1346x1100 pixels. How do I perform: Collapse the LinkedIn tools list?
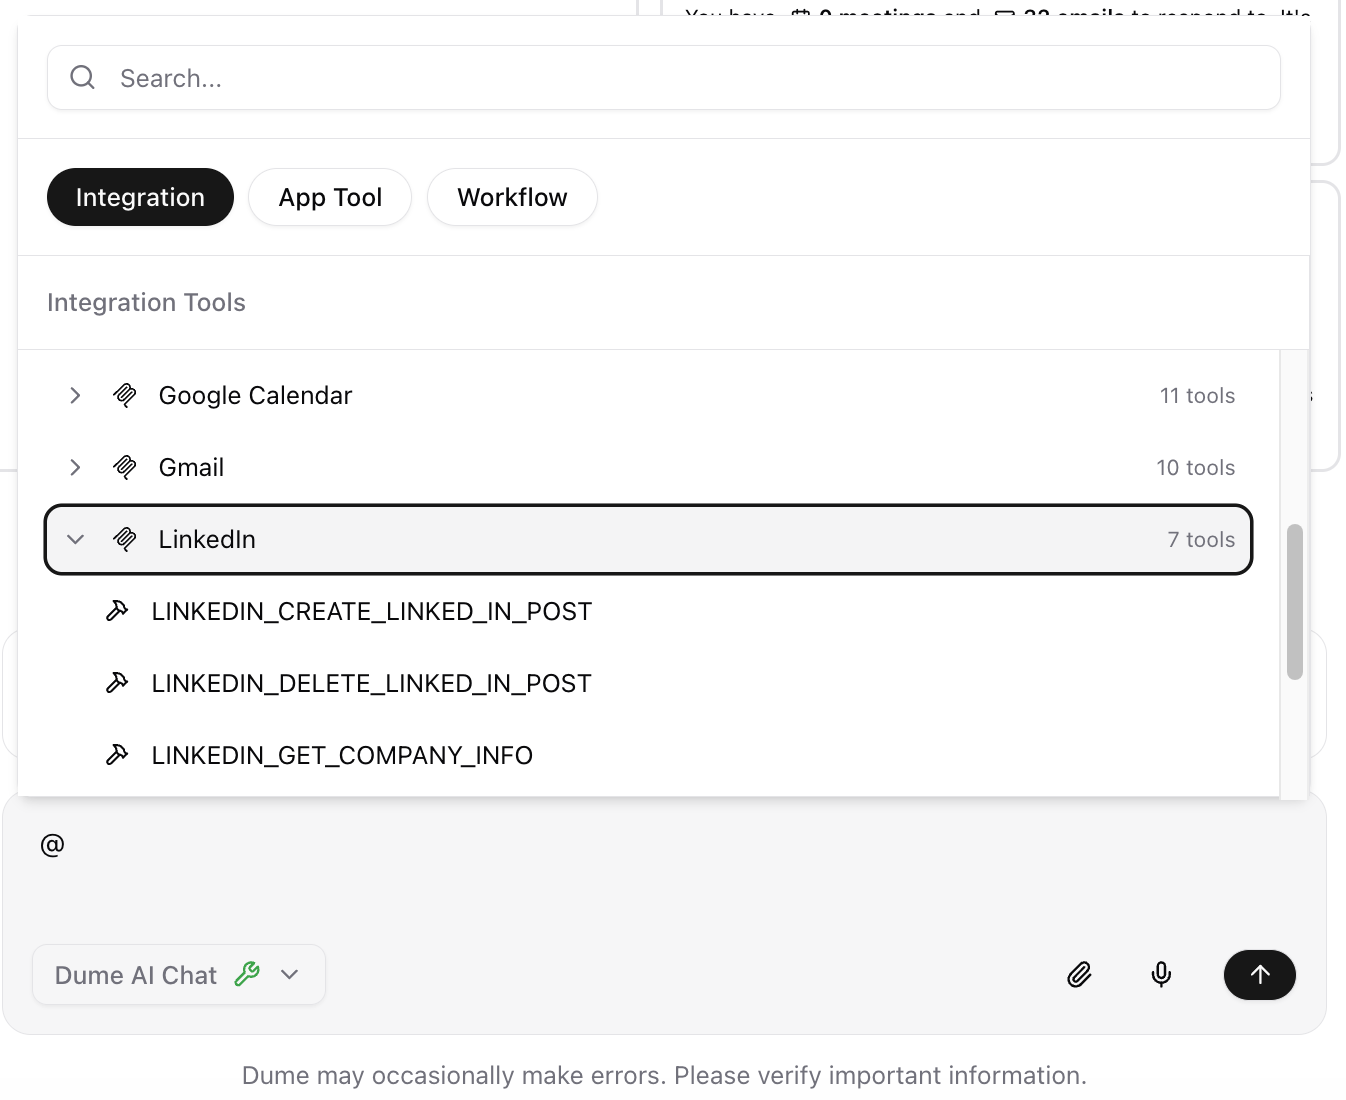[x=75, y=539]
